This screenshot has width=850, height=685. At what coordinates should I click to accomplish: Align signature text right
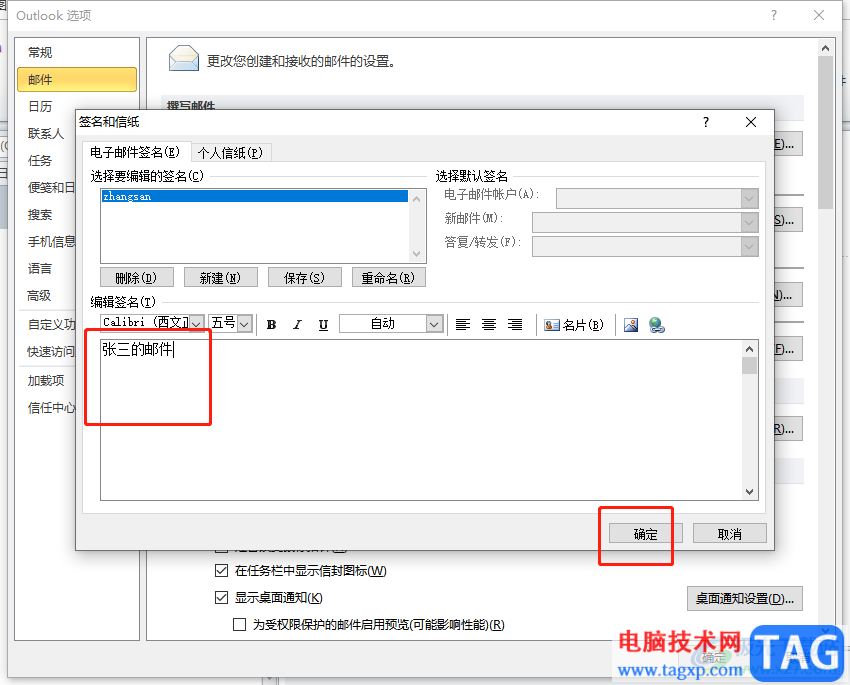(515, 325)
